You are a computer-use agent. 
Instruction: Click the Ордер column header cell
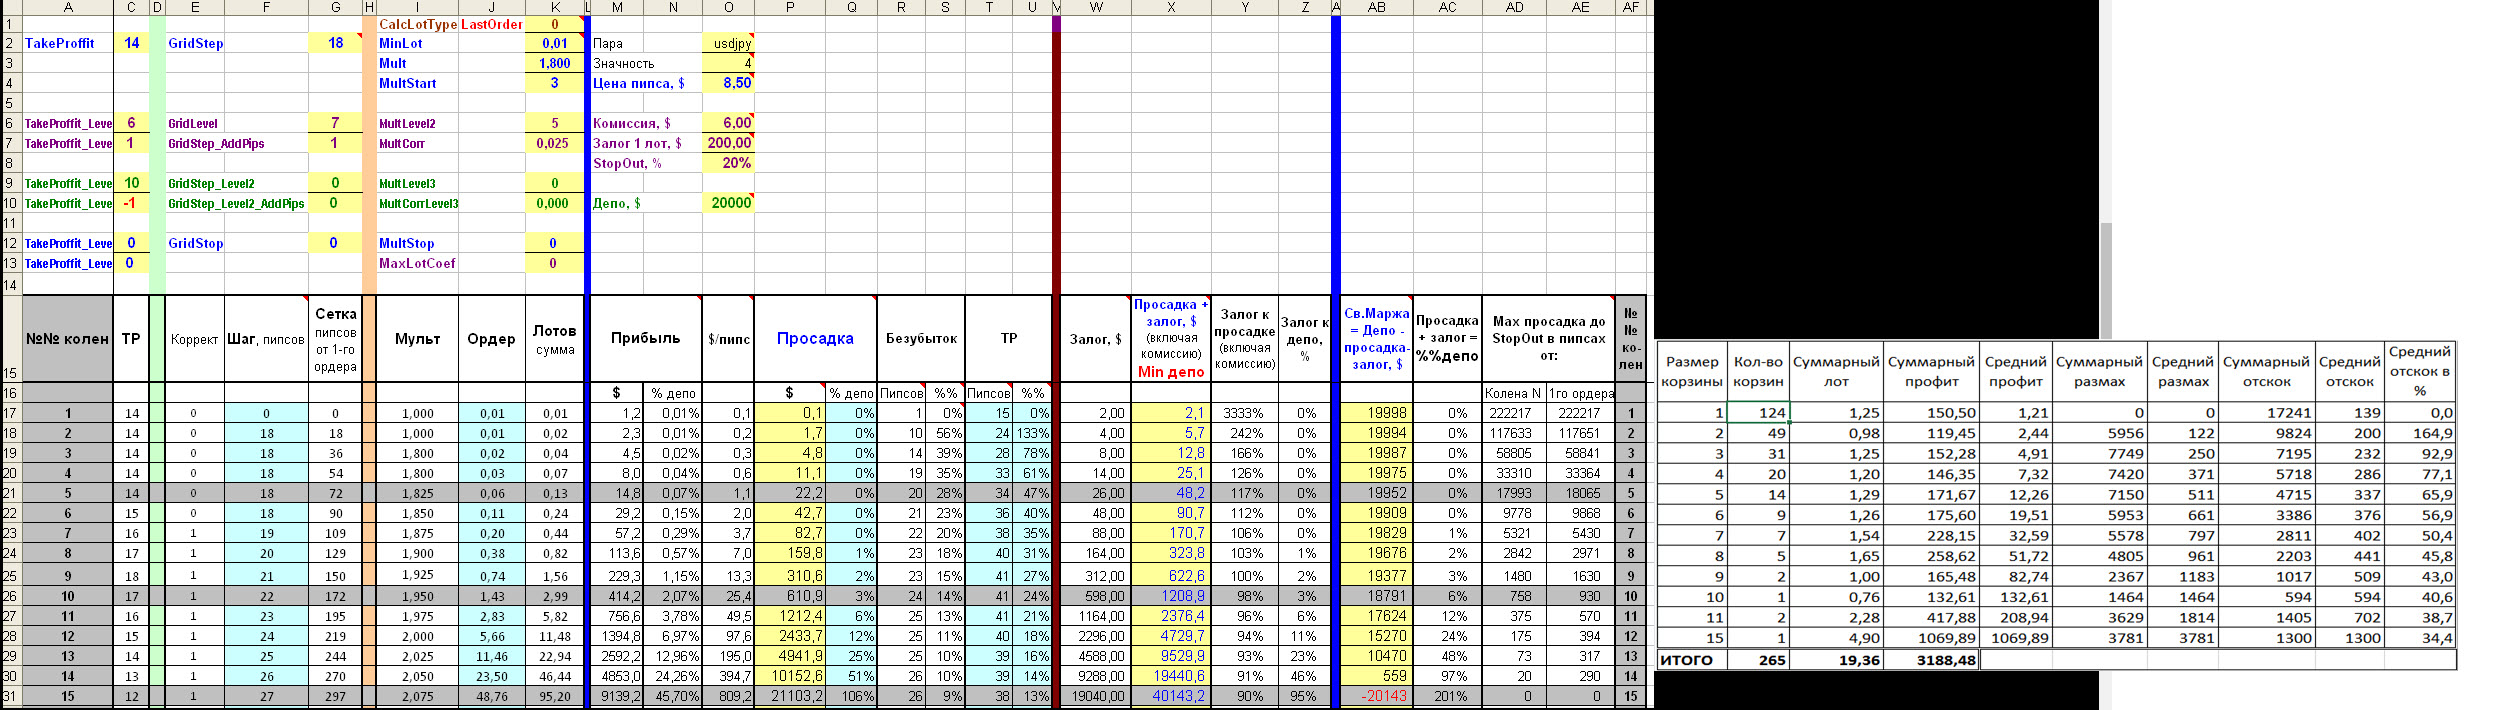pyautogui.click(x=491, y=339)
